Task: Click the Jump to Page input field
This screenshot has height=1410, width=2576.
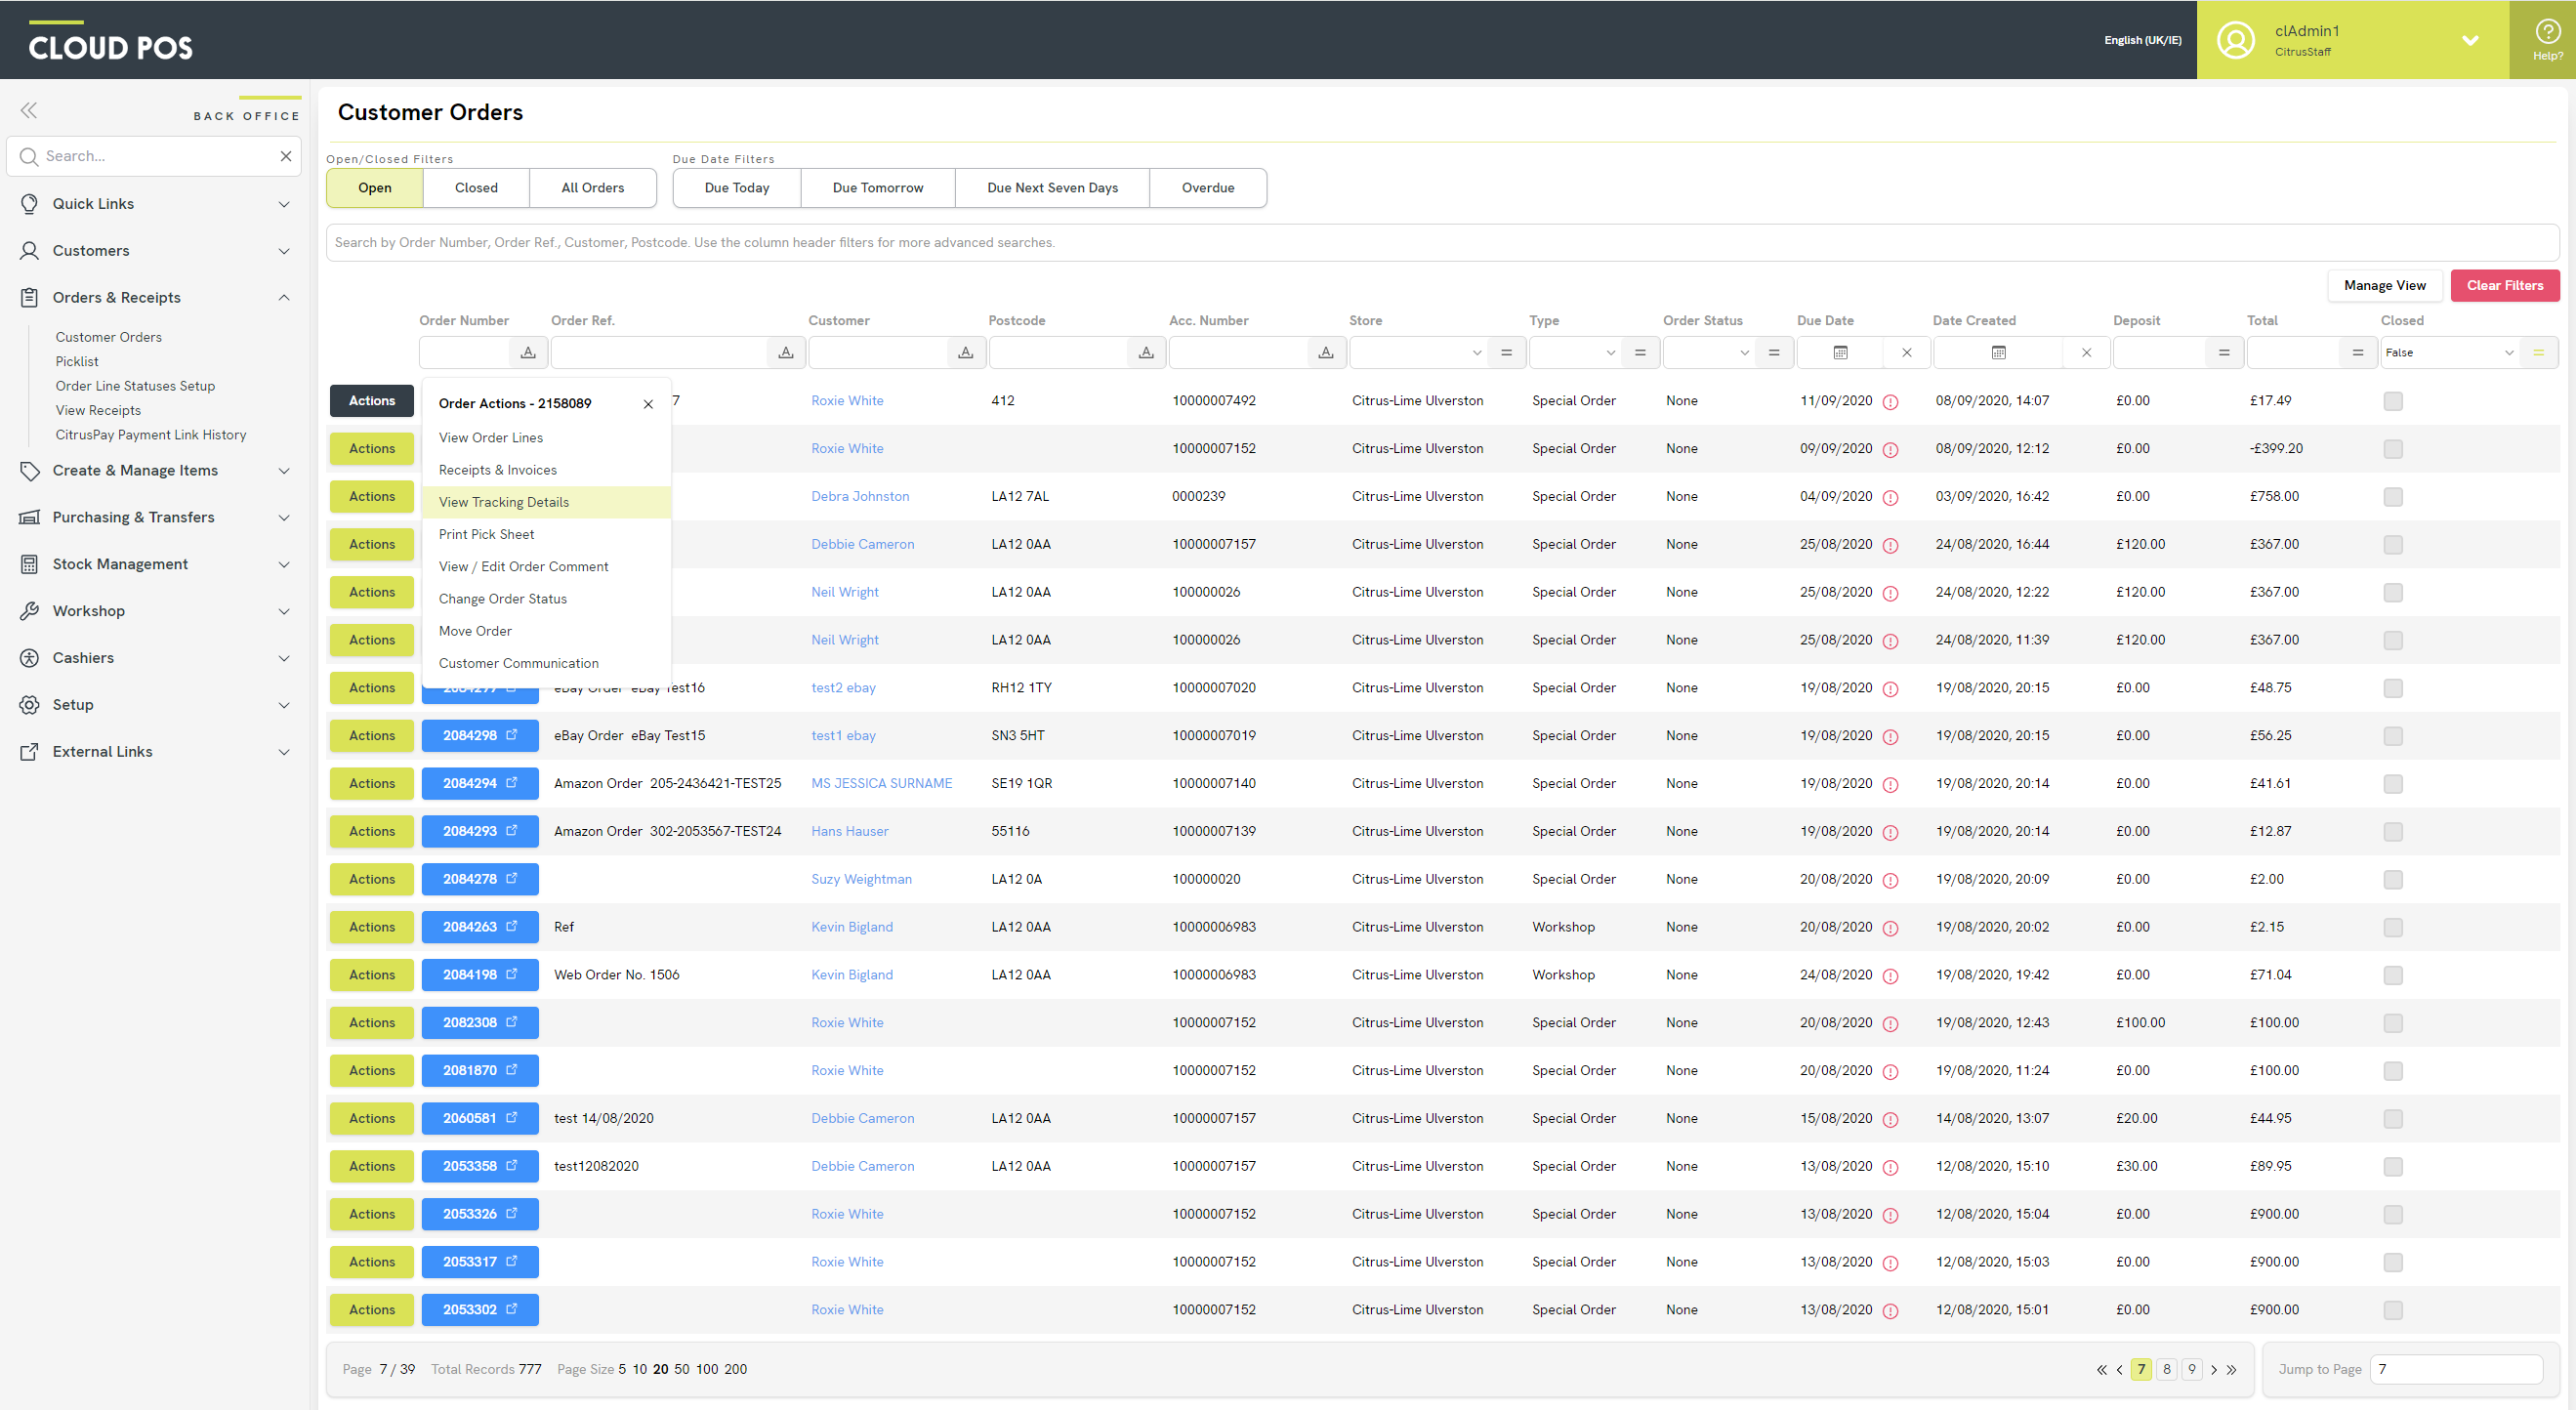Action: (x=2456, y=1369)
